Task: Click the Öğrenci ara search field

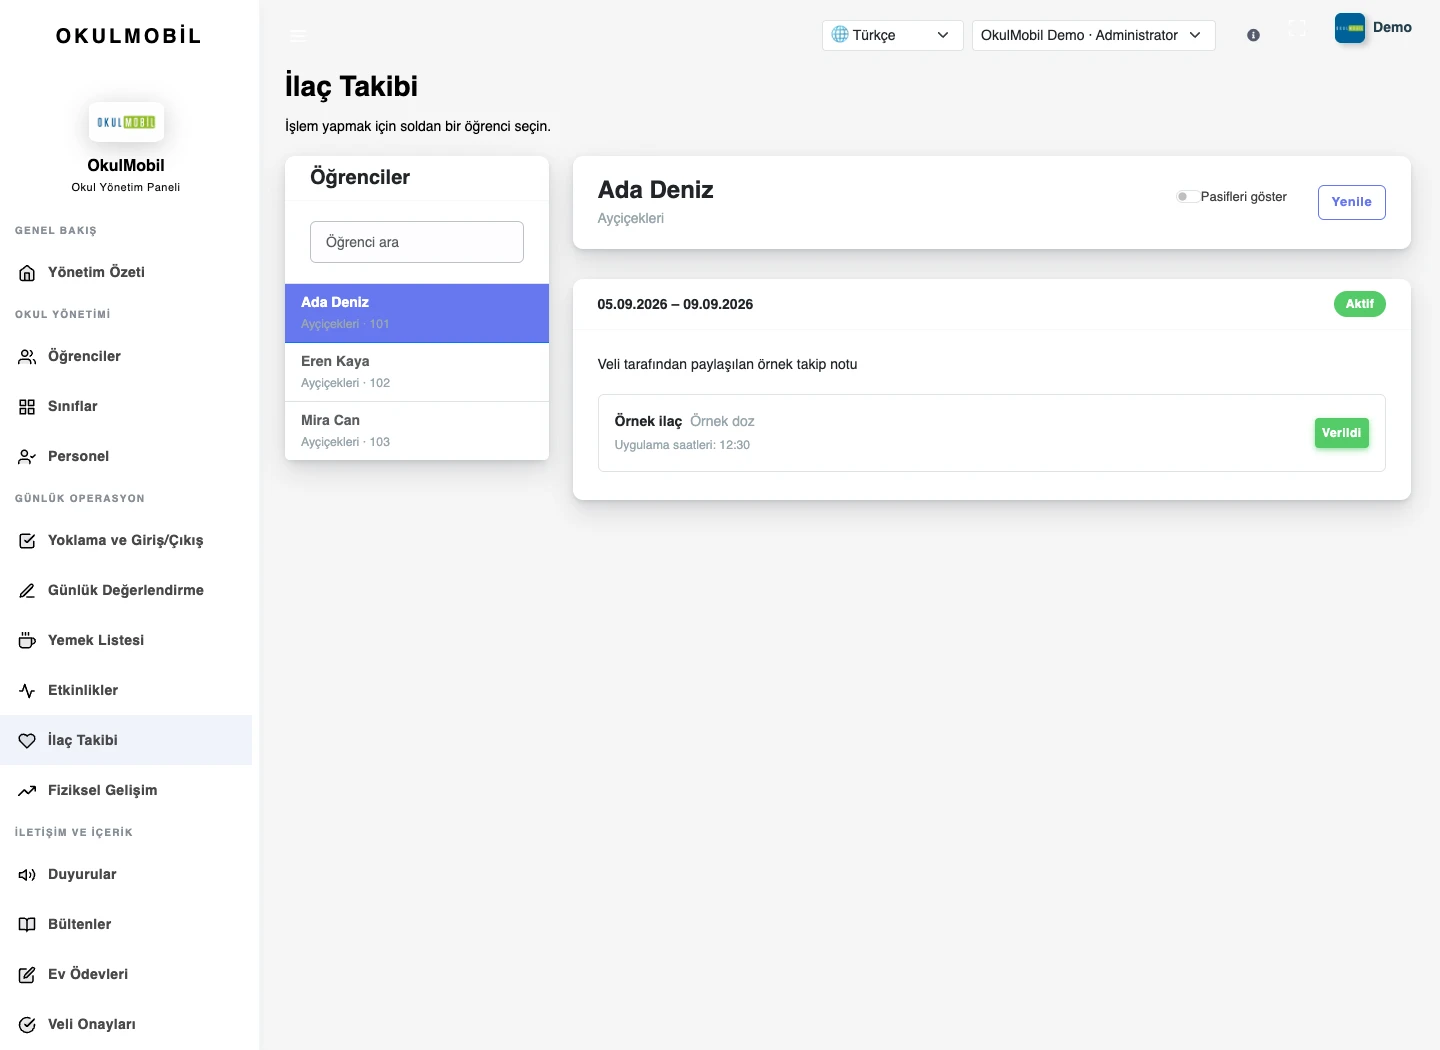Action: (417, 242)
